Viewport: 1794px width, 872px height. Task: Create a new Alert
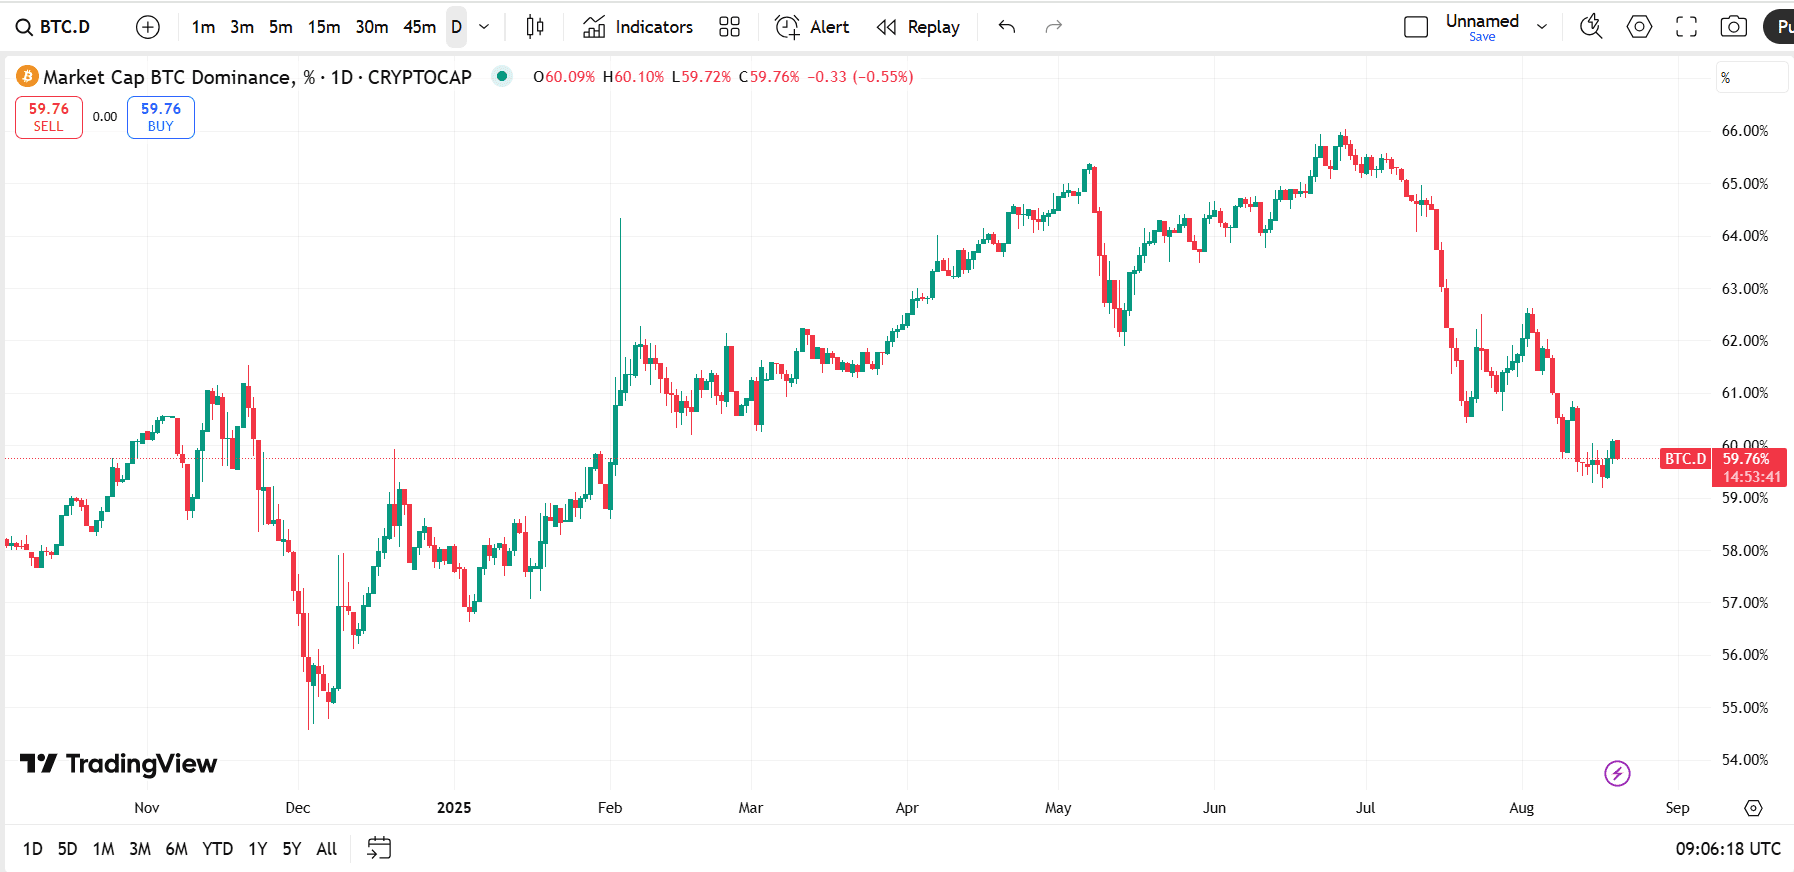click(x=812, y=27)
